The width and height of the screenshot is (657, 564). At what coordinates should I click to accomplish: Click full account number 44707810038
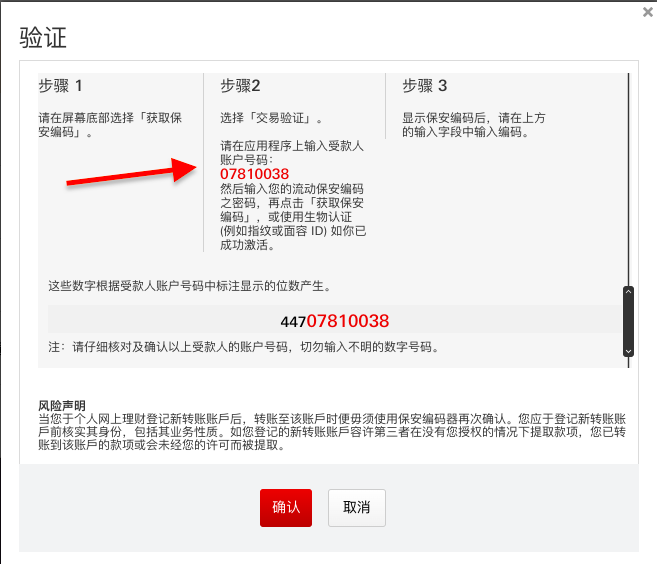(x=335, y=321)
